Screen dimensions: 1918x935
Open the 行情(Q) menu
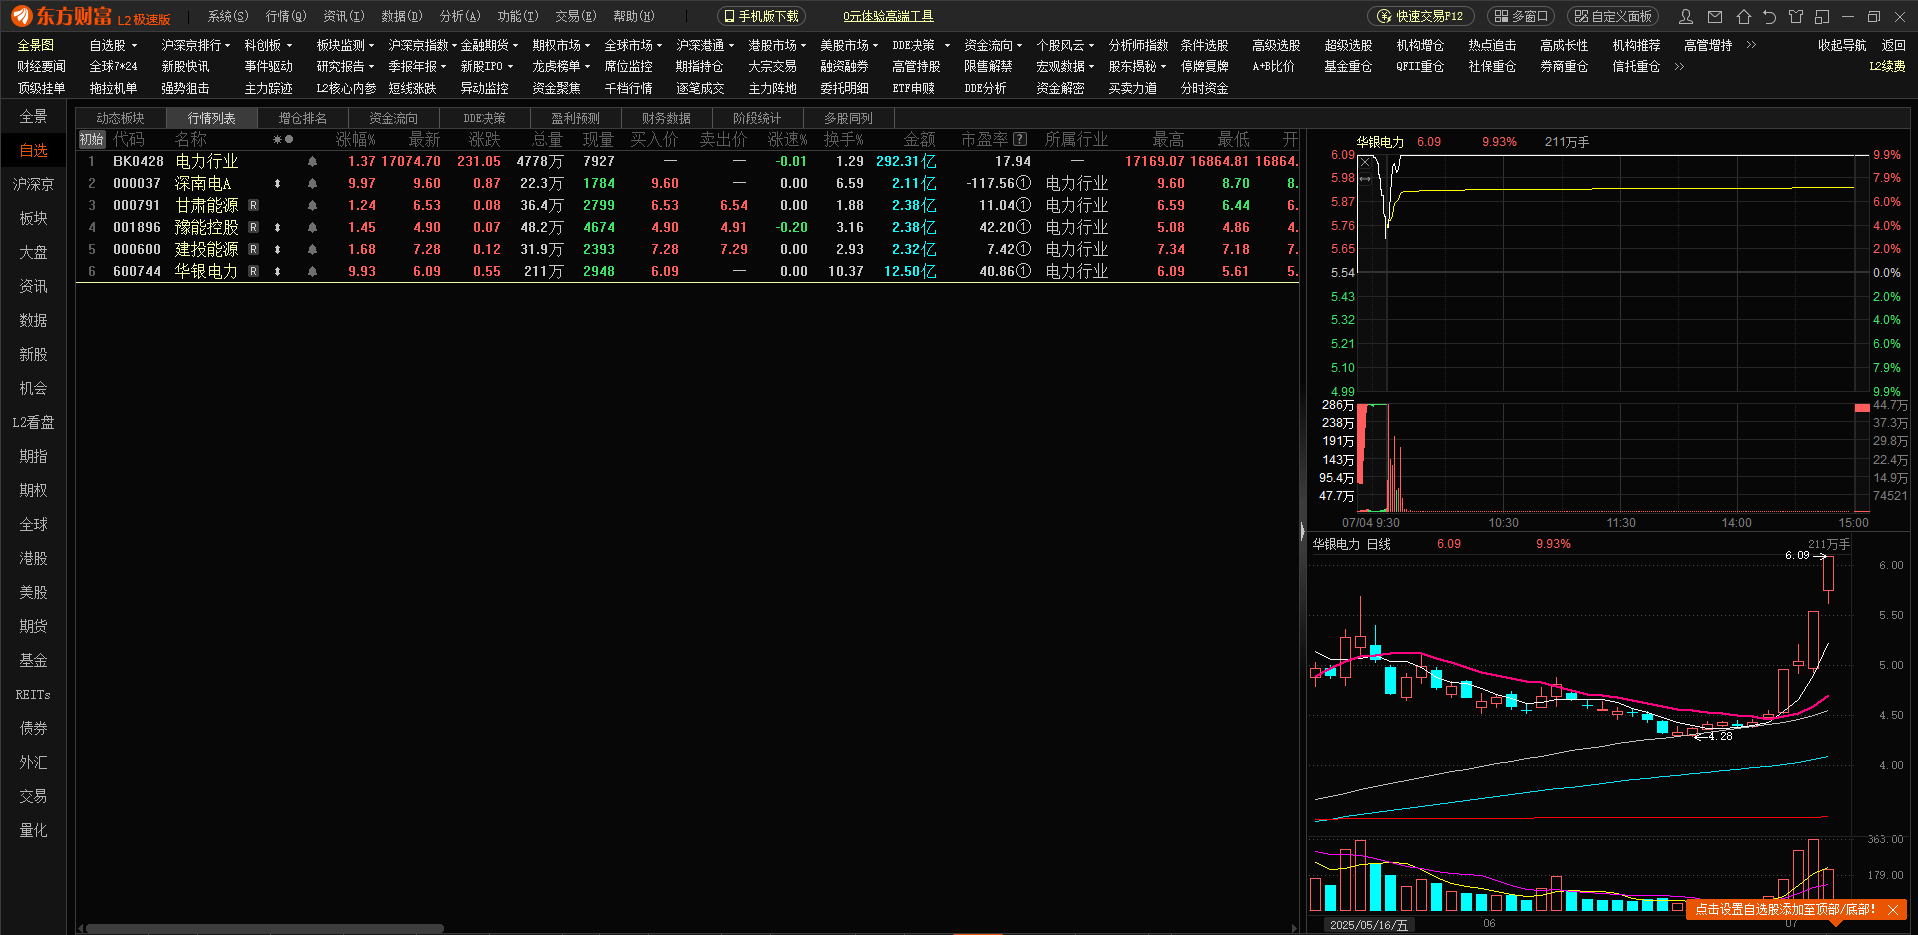pyautogui.click(x=286, y=17)
